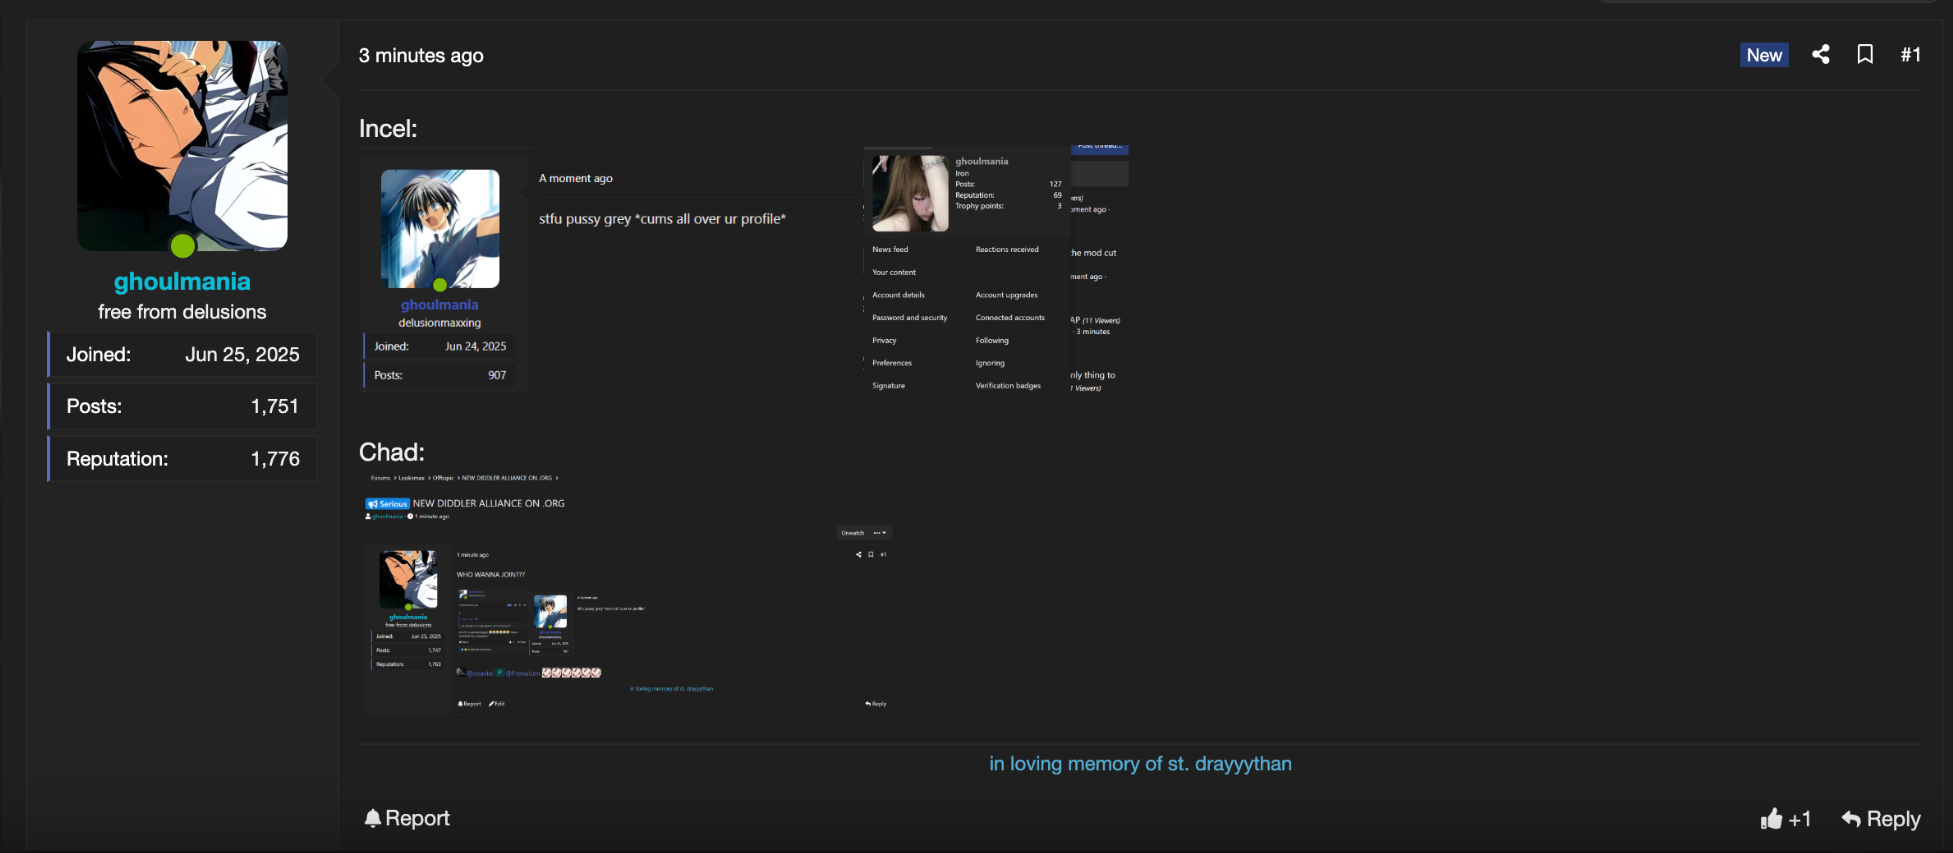1953x853 pixels.
Task: Like the post with thumbs-up icon
Action: pyautogui.click(x=1771, y=819)
